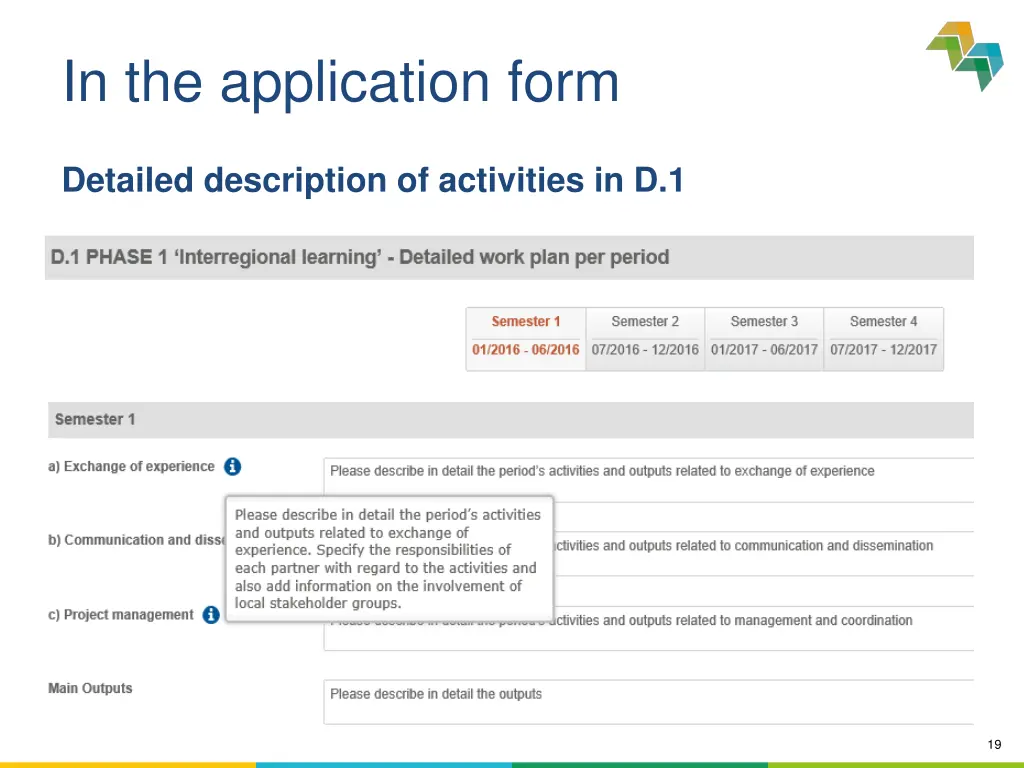Click the 'Main Outputs' label
Viewport: 1024px width, 768px height.
pyautogui.click(x=90, y=688)
